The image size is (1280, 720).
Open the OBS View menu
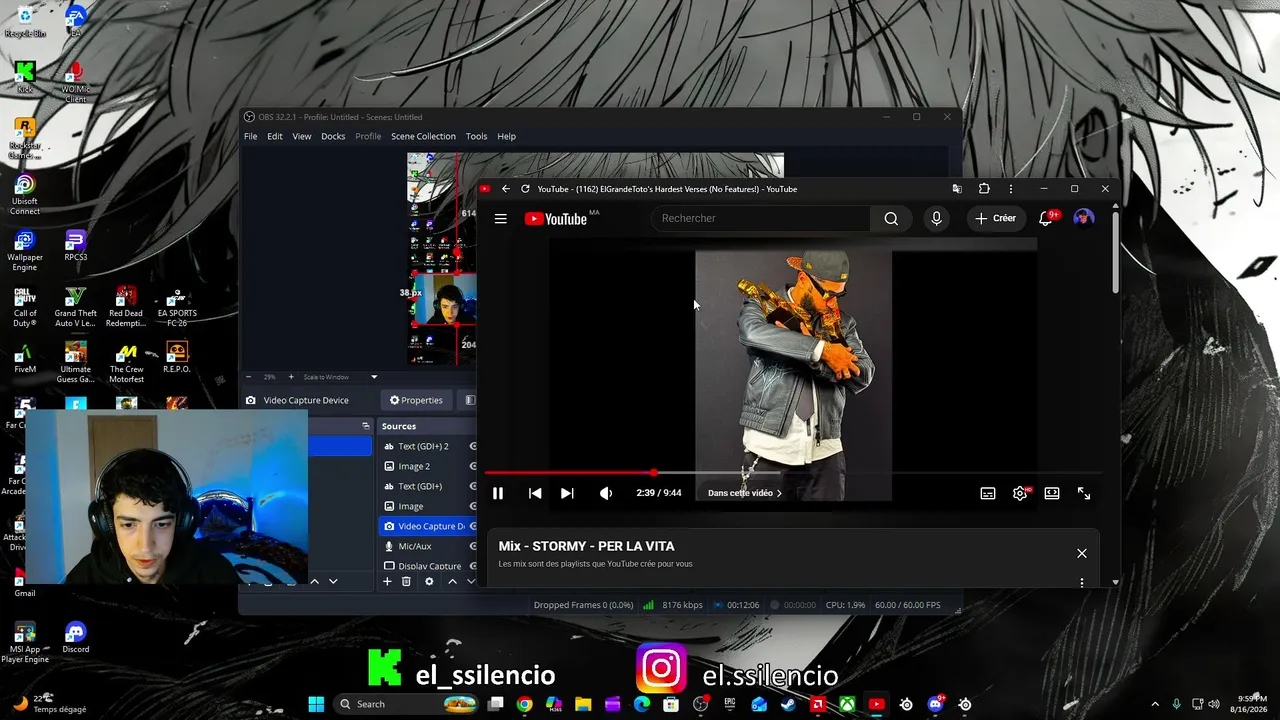pos(302,136)
